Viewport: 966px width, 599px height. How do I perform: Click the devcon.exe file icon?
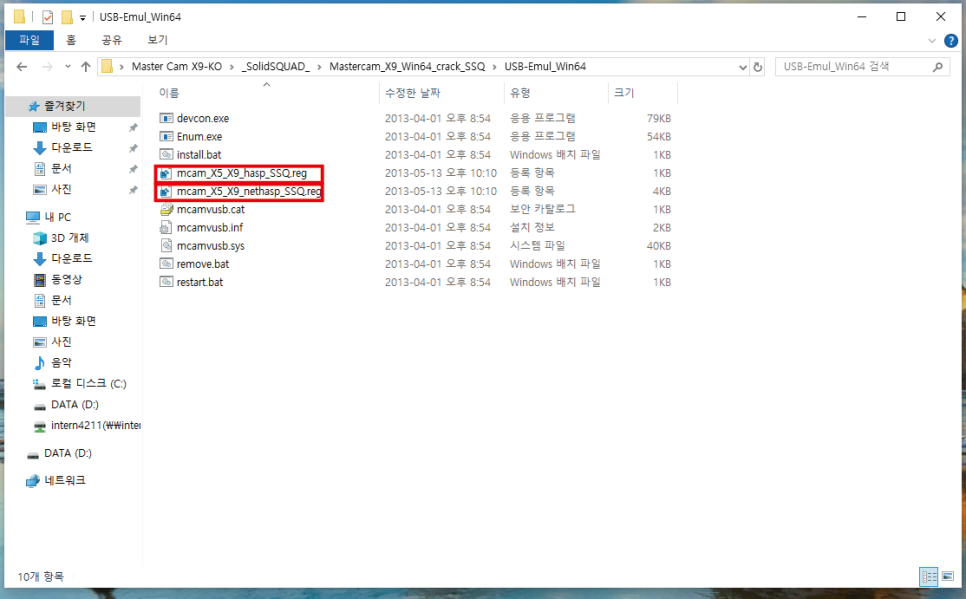click(166, 118)
